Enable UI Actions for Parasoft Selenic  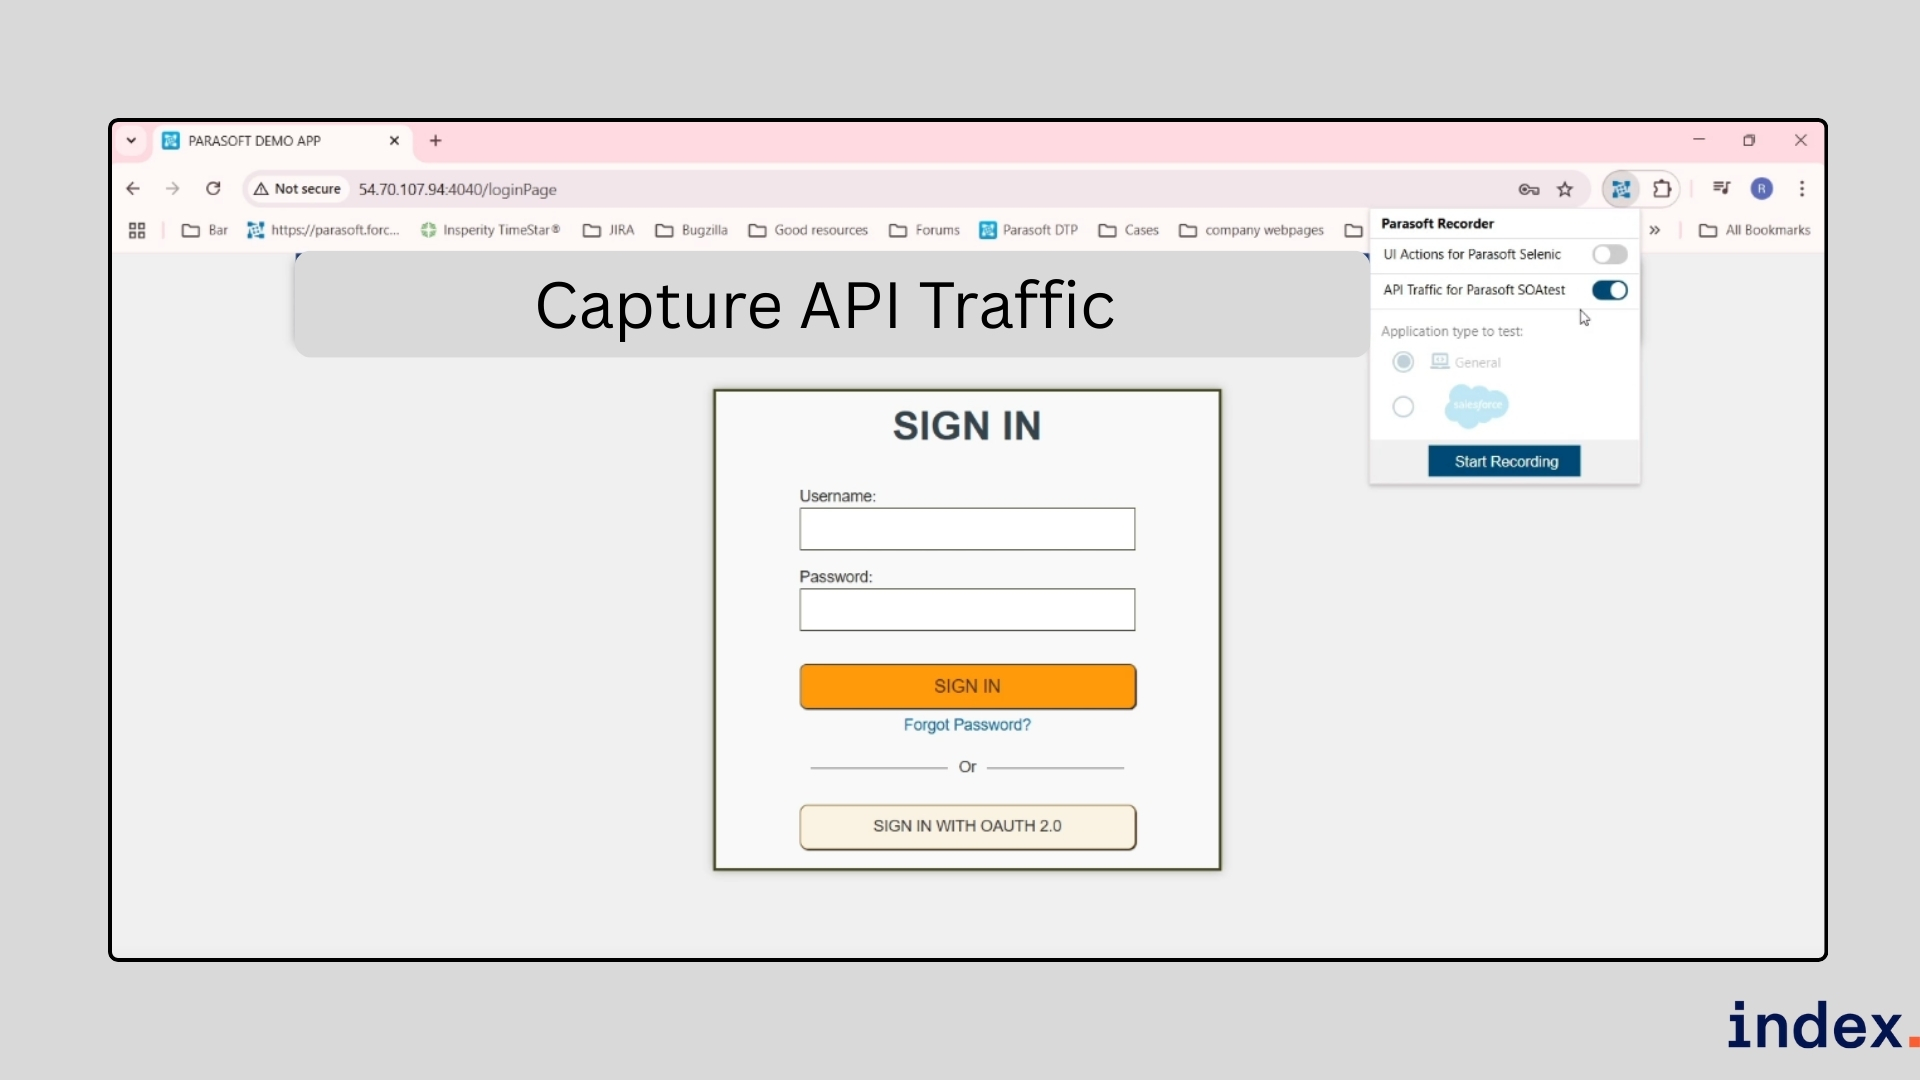click(1609, 254)
